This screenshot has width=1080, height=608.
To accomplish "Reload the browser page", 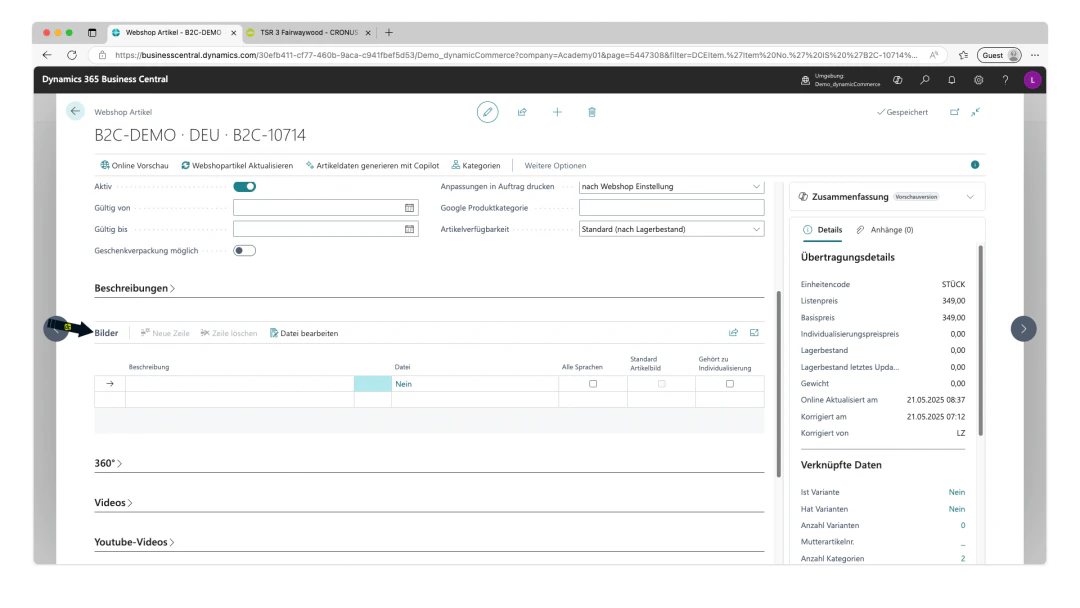I will coord(72,55).
